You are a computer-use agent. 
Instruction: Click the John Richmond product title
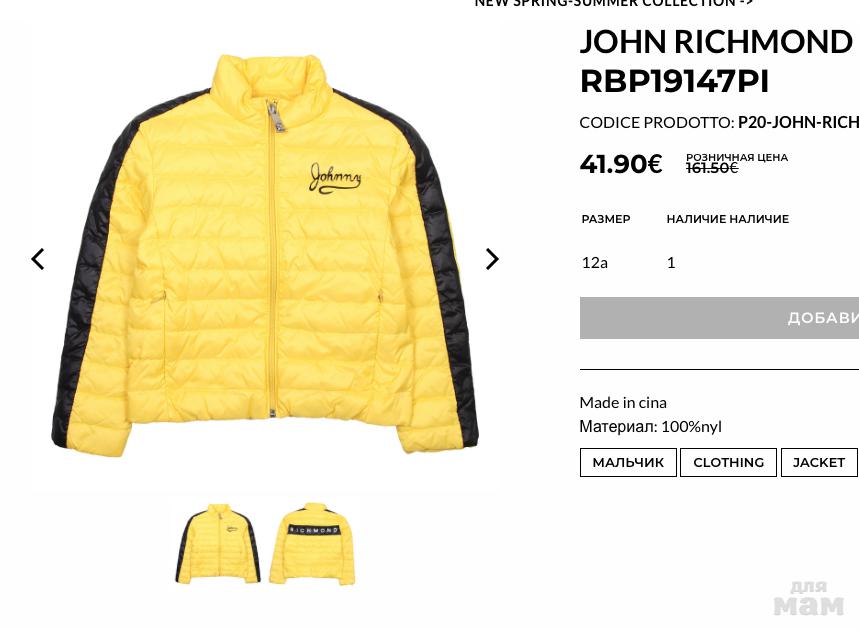click(716, 61)
